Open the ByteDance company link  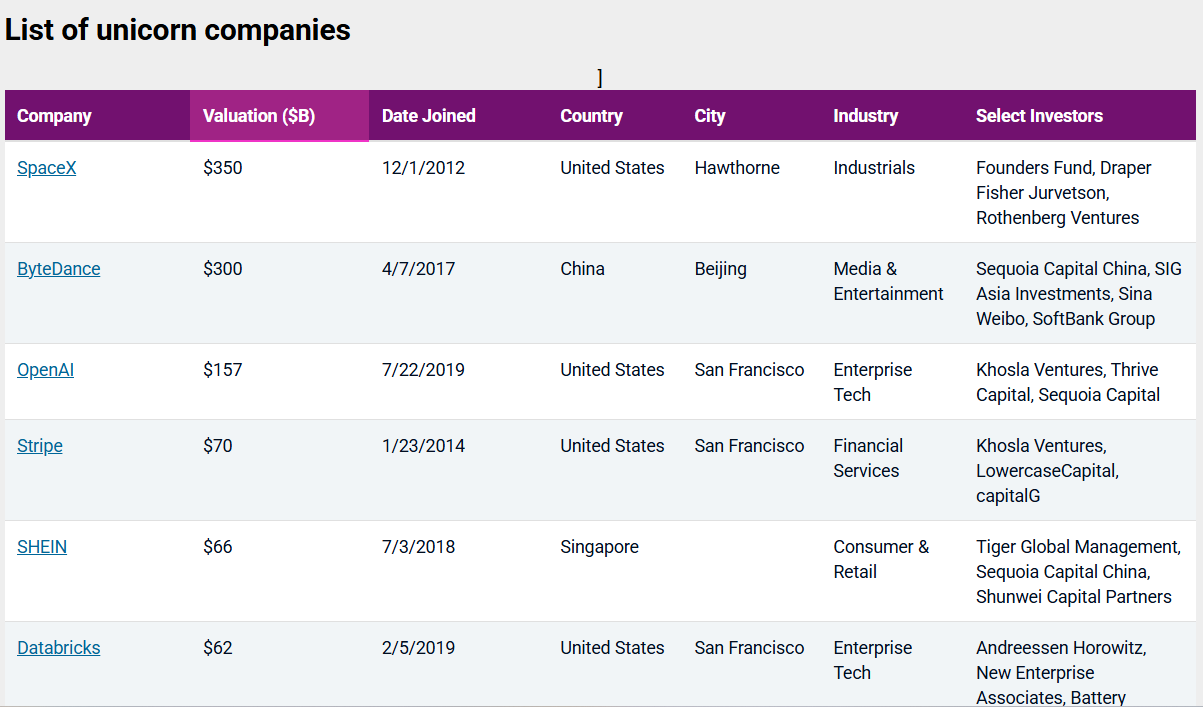tap(58, 269)
